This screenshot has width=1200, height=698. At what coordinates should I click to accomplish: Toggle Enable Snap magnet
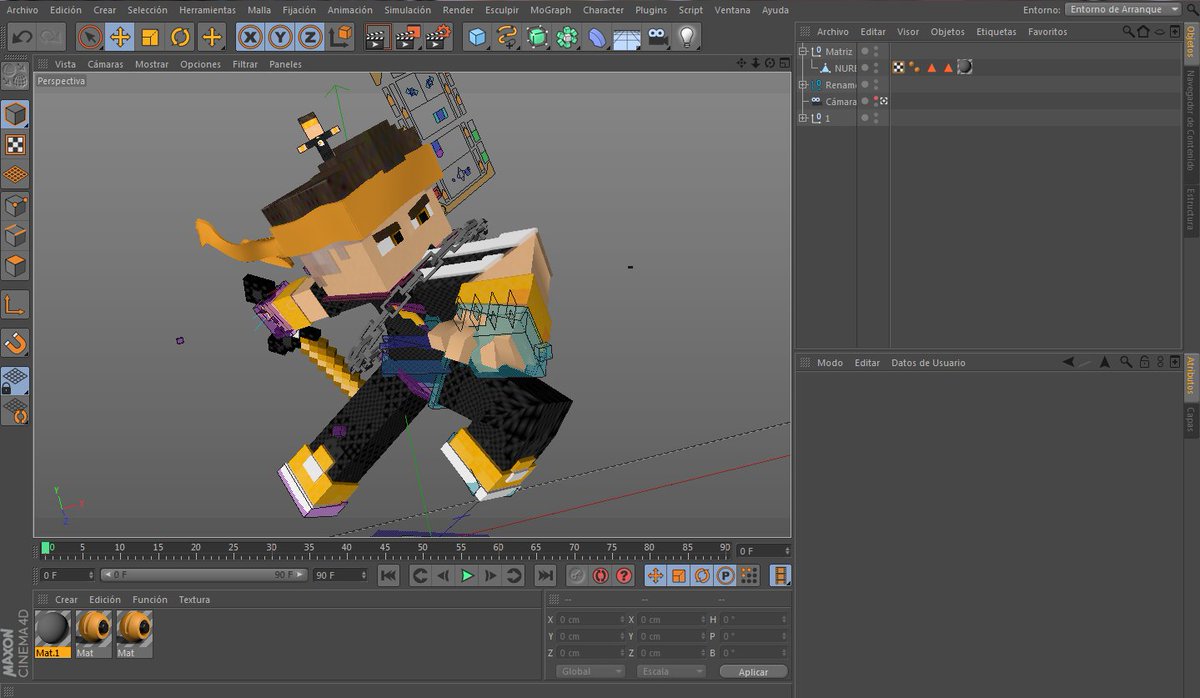(15, 343)
